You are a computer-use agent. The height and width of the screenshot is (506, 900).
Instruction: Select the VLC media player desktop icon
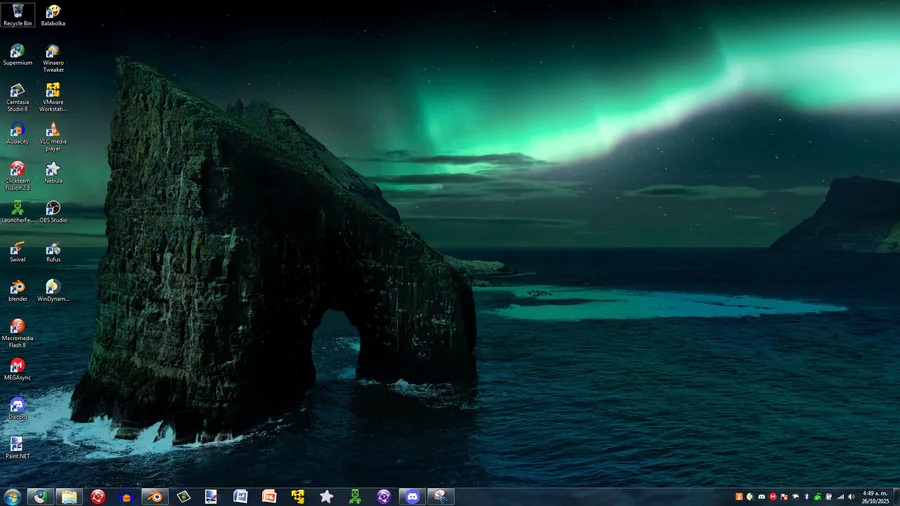coord(53,137)
